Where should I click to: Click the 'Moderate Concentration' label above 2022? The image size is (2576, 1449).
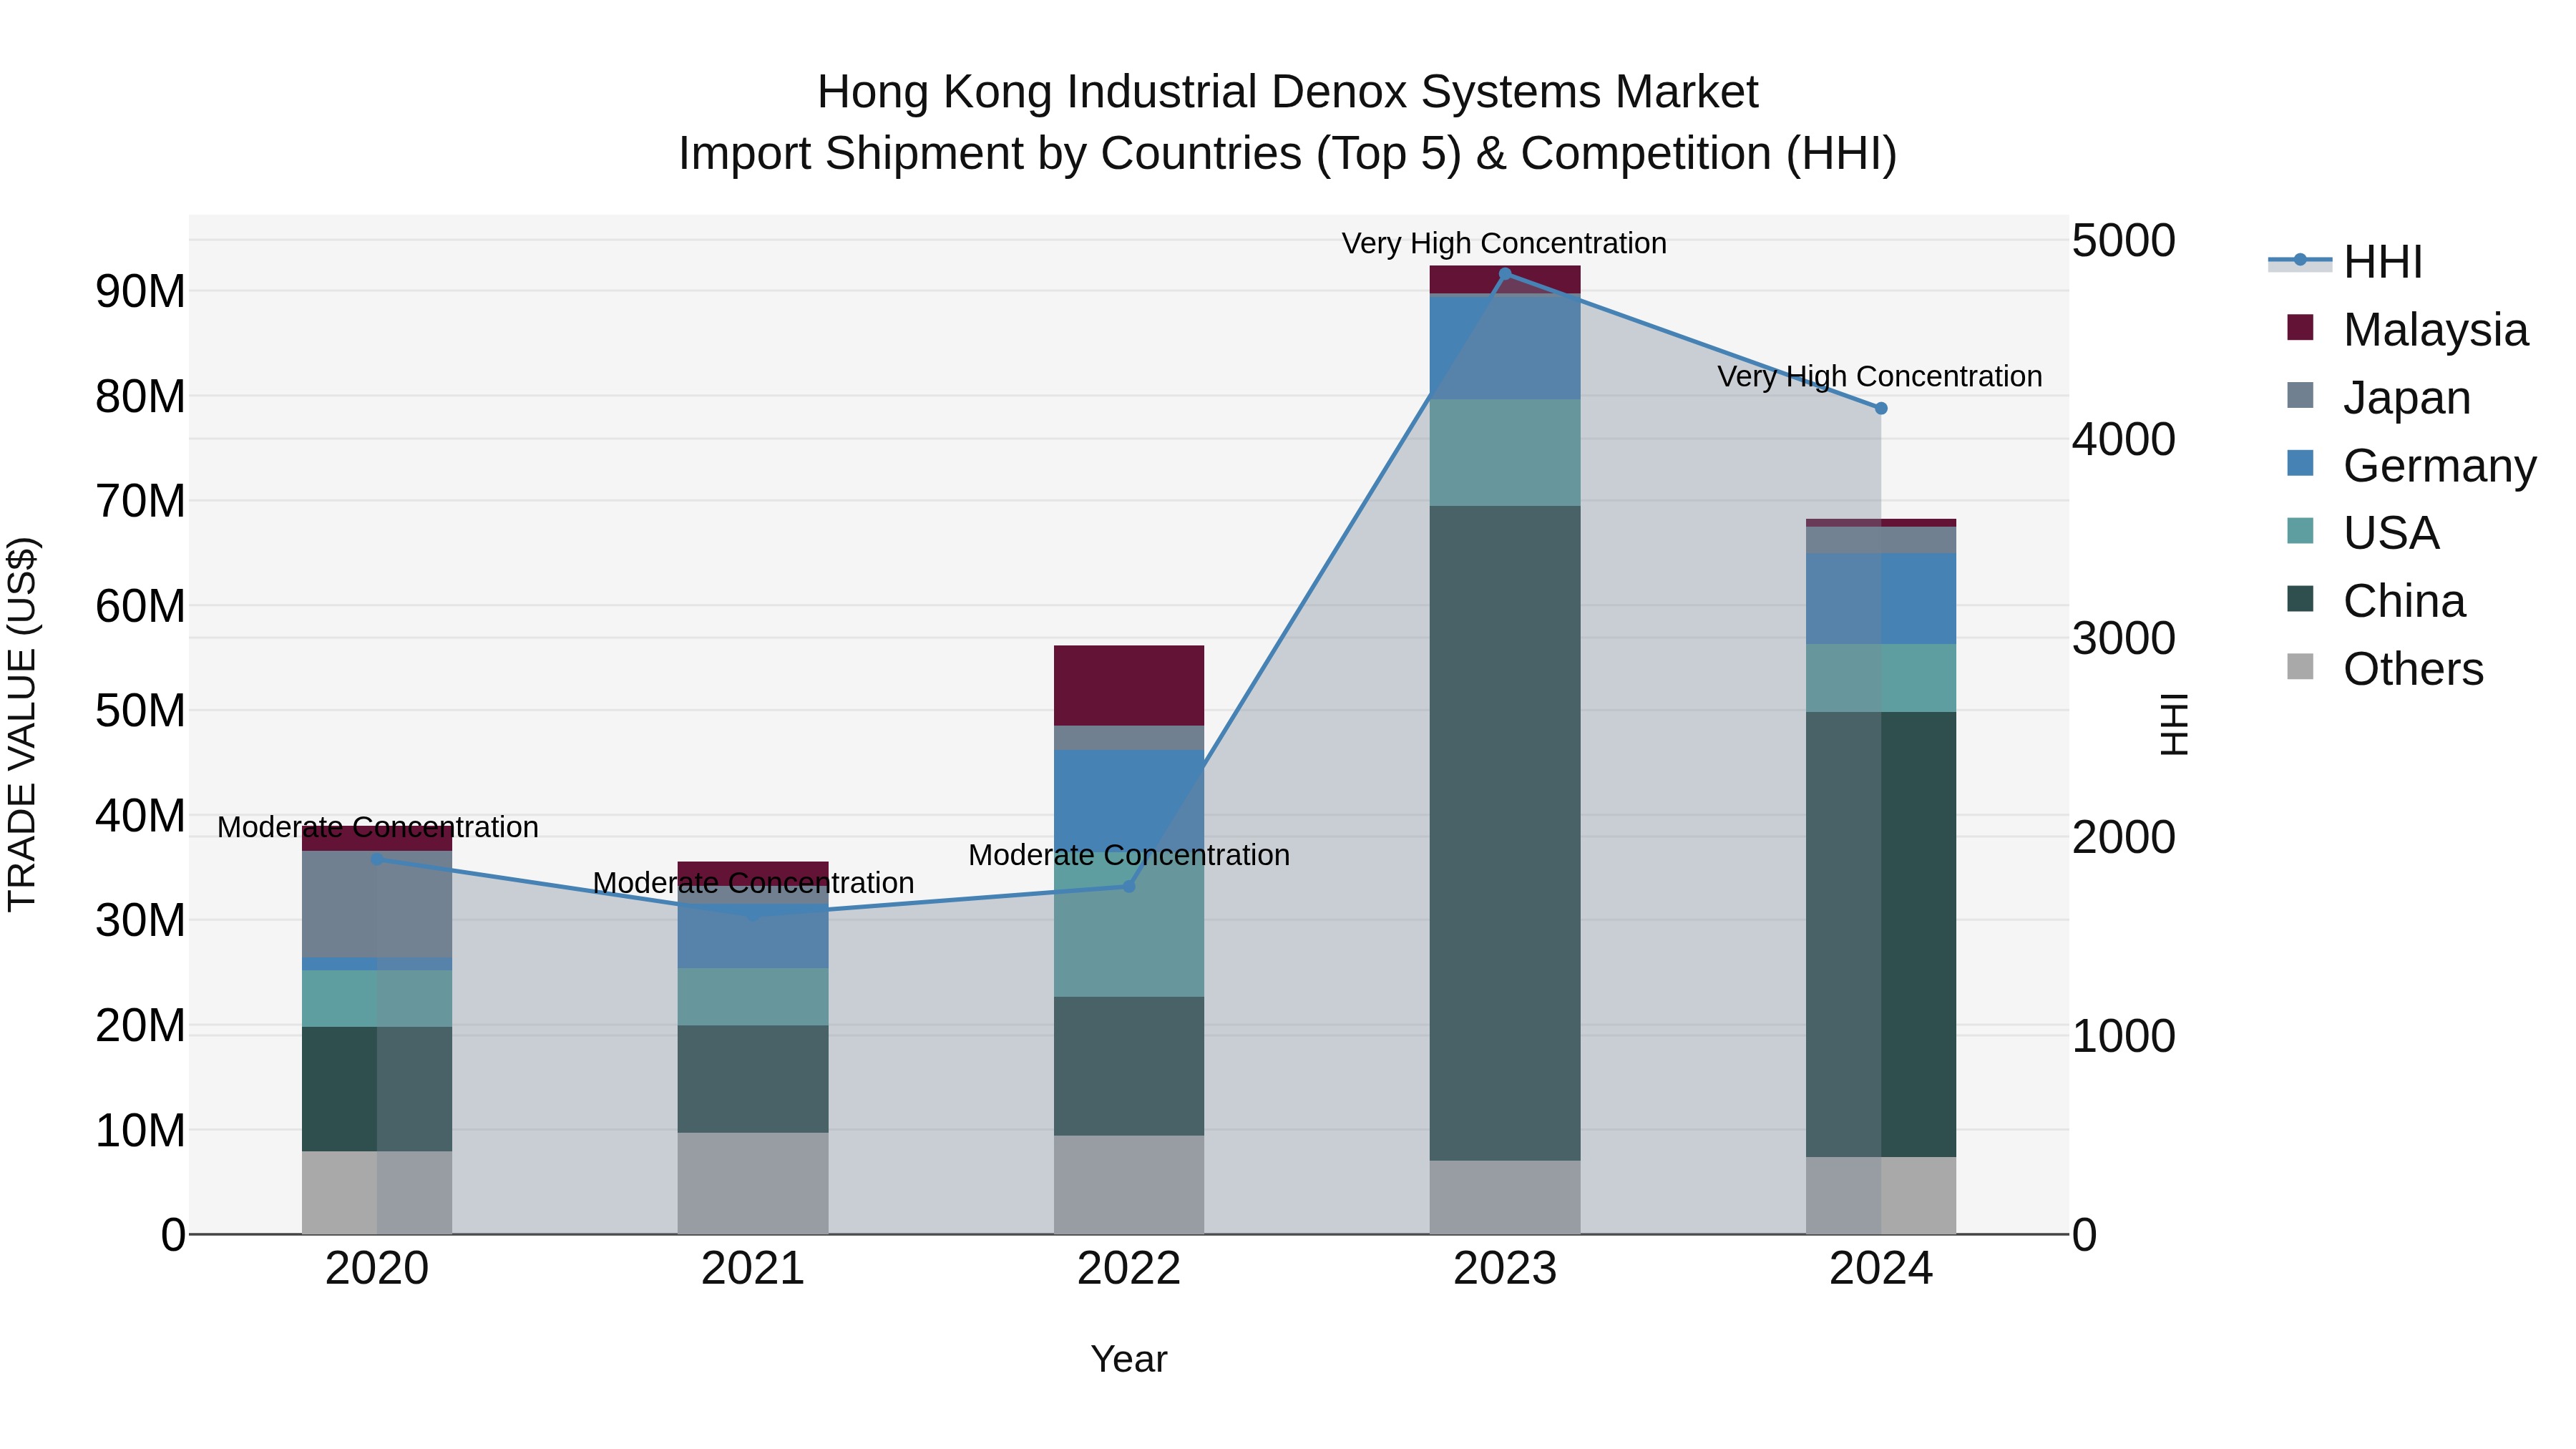coord(1129,855)
